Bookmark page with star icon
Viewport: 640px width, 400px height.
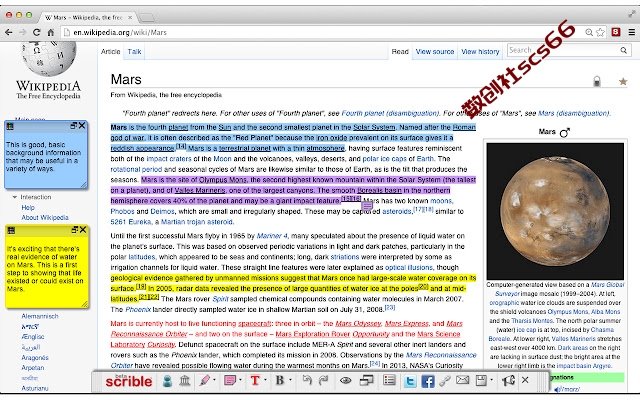tap(600, 32)
